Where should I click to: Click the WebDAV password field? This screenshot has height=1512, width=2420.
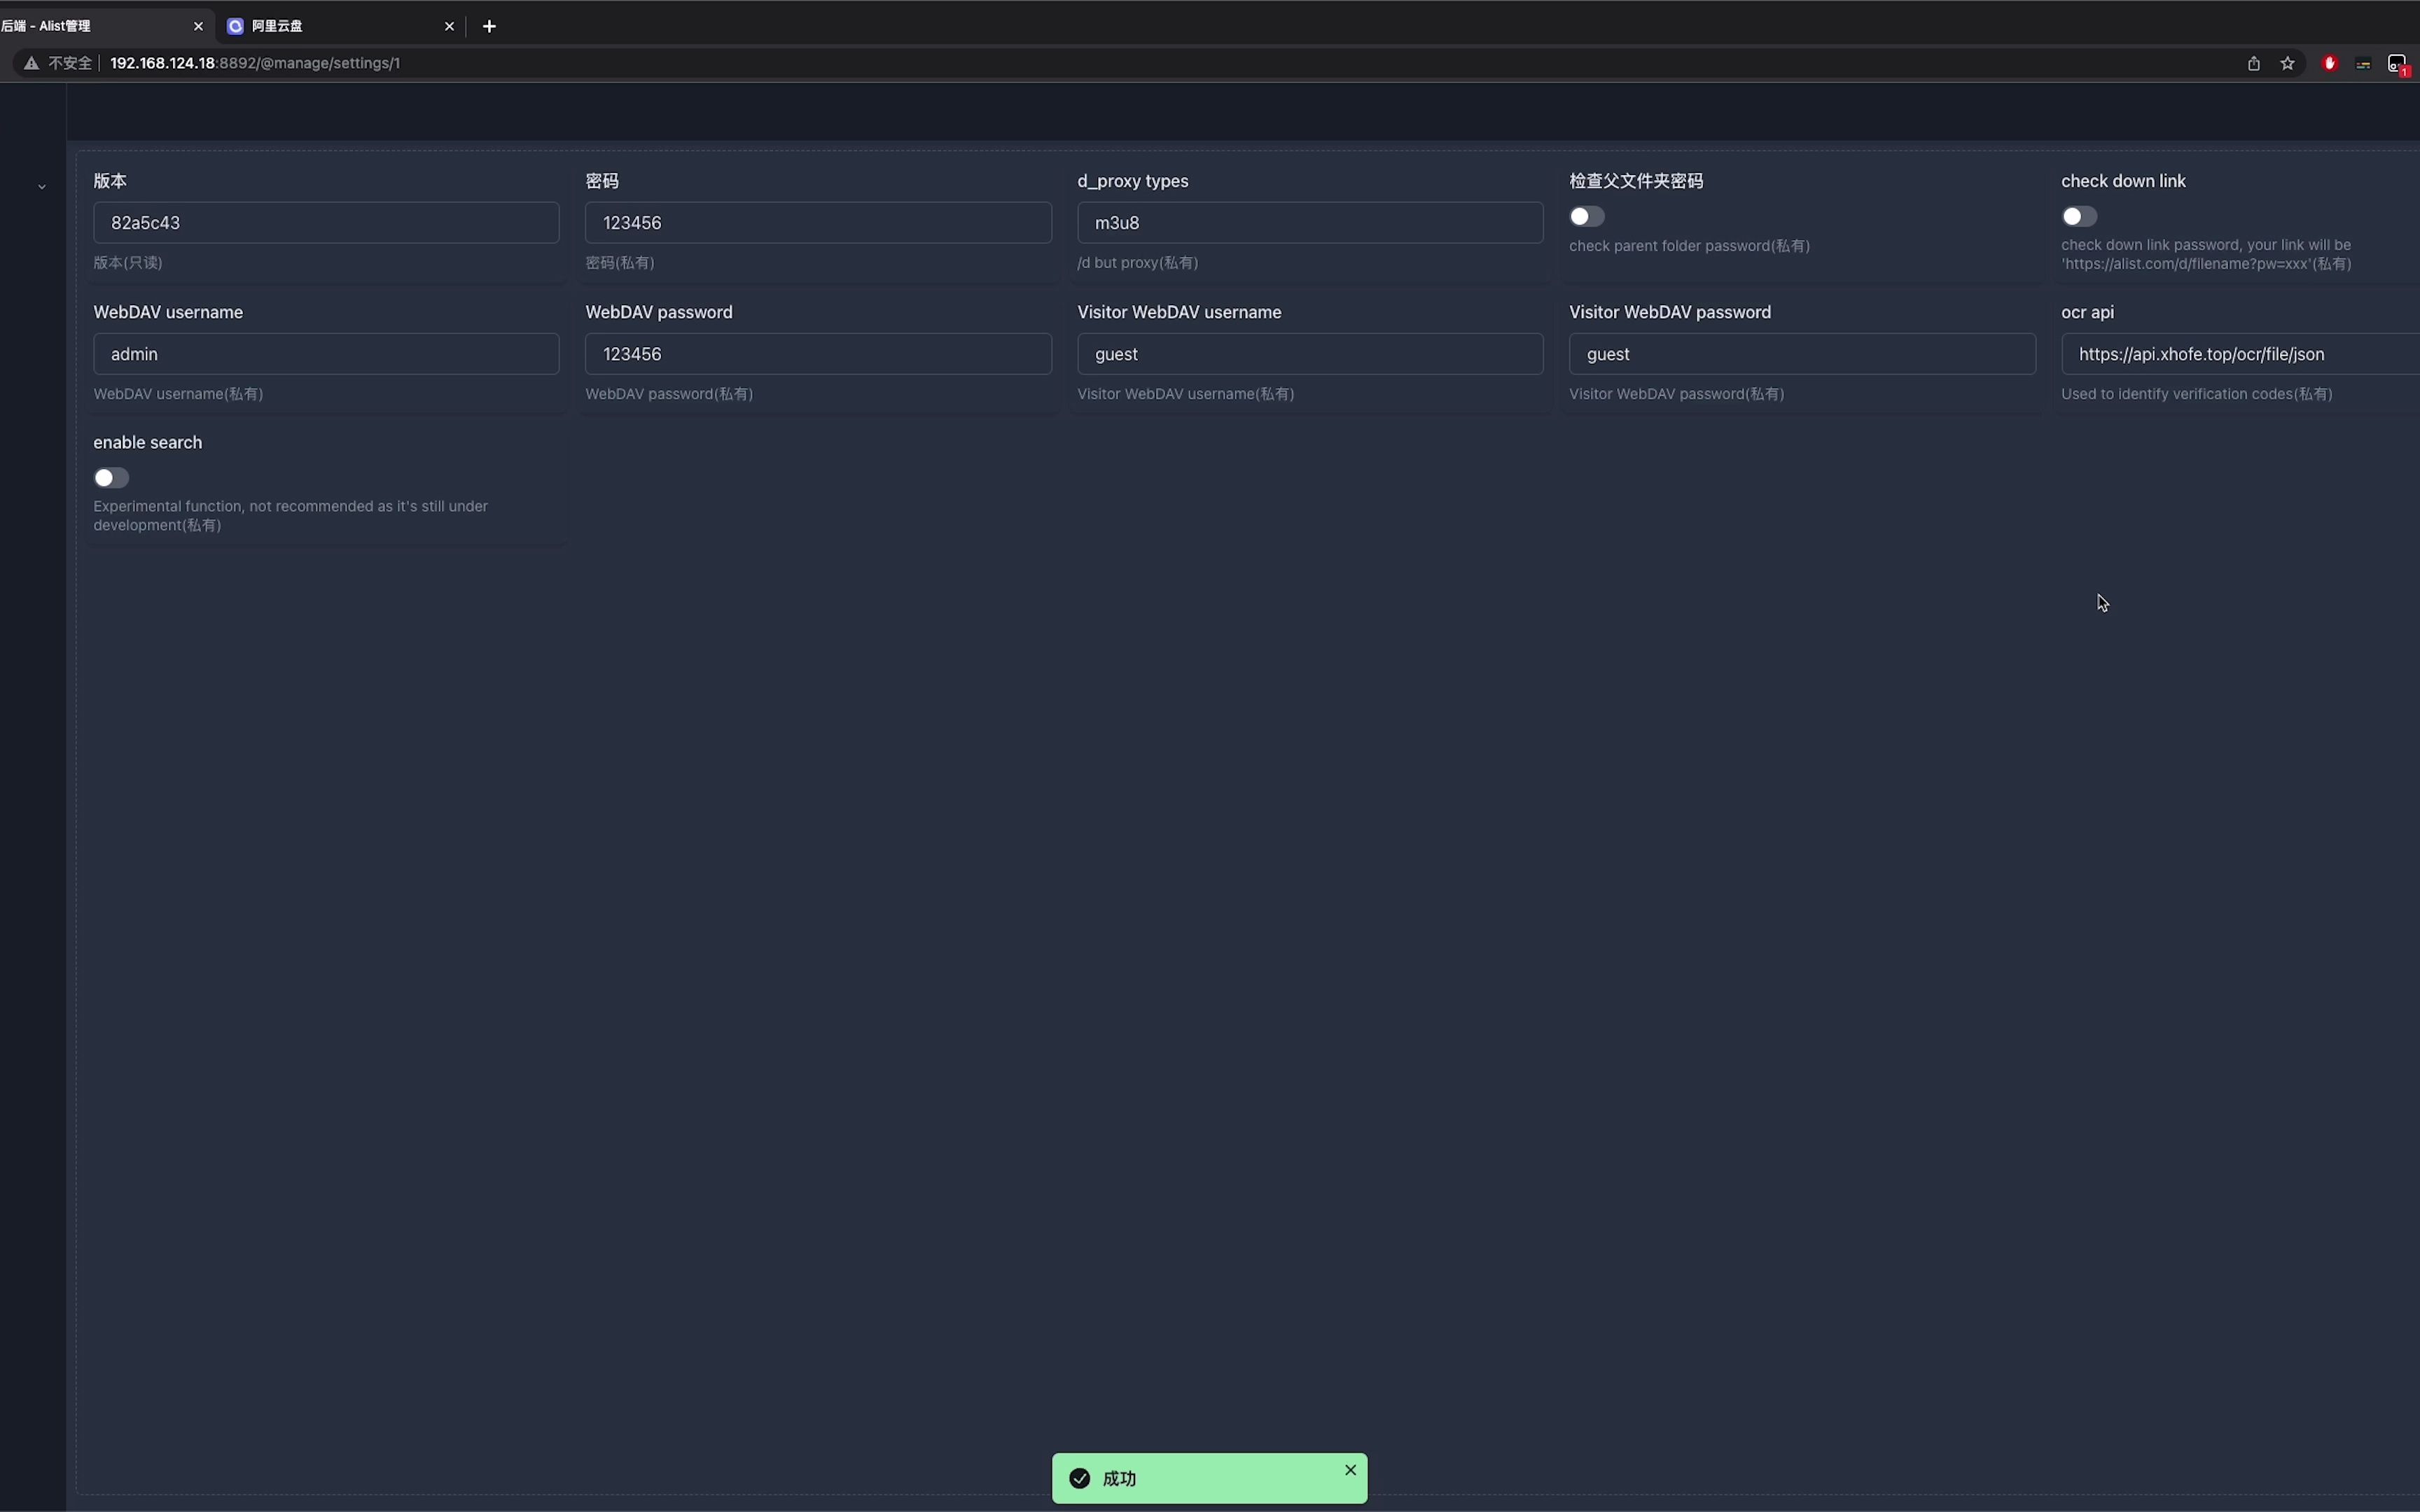point(818,354)
